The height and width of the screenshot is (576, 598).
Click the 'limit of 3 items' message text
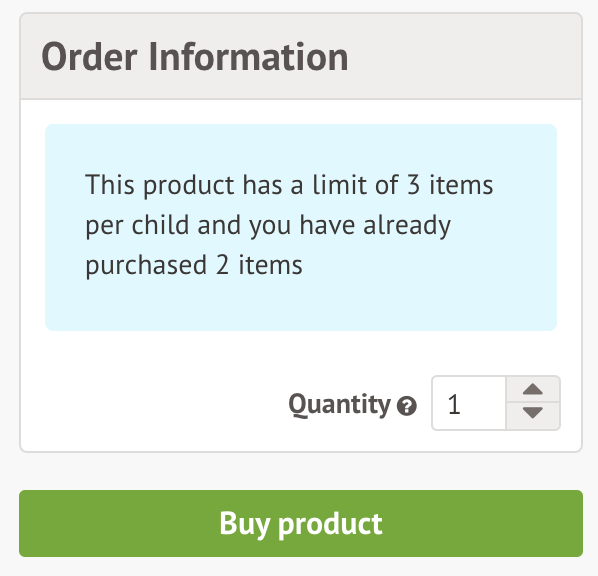tap(403, 185)
